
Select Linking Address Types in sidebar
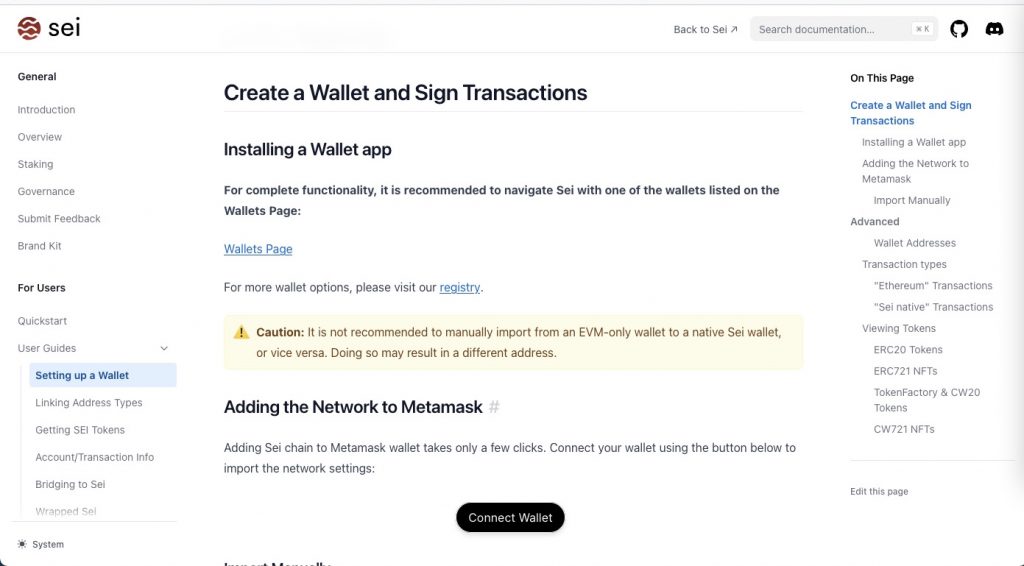(89, 402)
